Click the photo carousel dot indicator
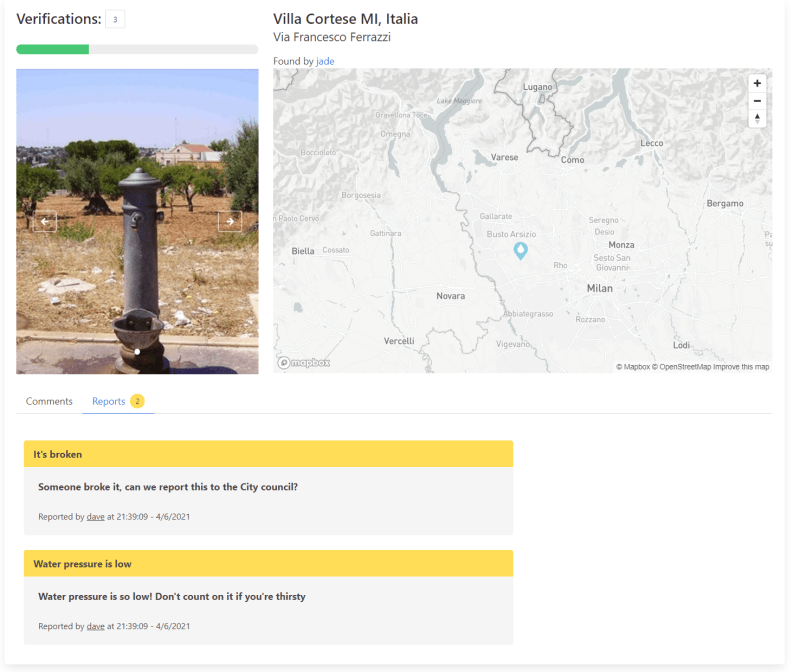 pyautogui.click(x=137, y=352)
